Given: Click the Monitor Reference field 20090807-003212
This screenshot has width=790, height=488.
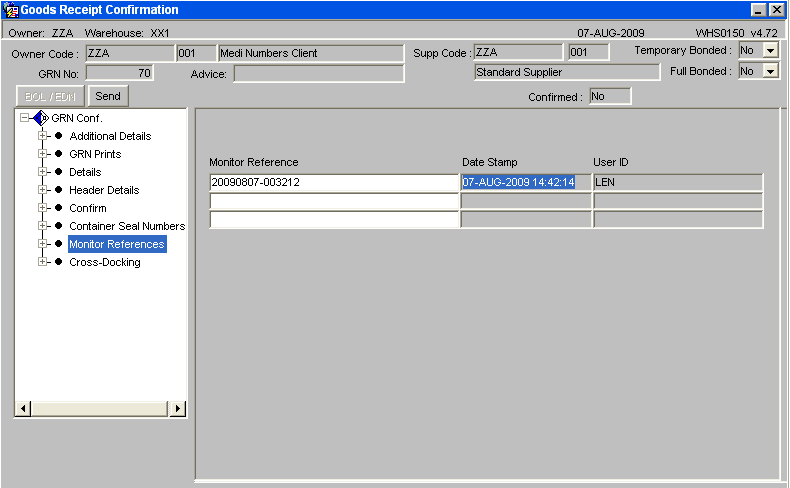Looking at the screenshot, I should 334,182.
